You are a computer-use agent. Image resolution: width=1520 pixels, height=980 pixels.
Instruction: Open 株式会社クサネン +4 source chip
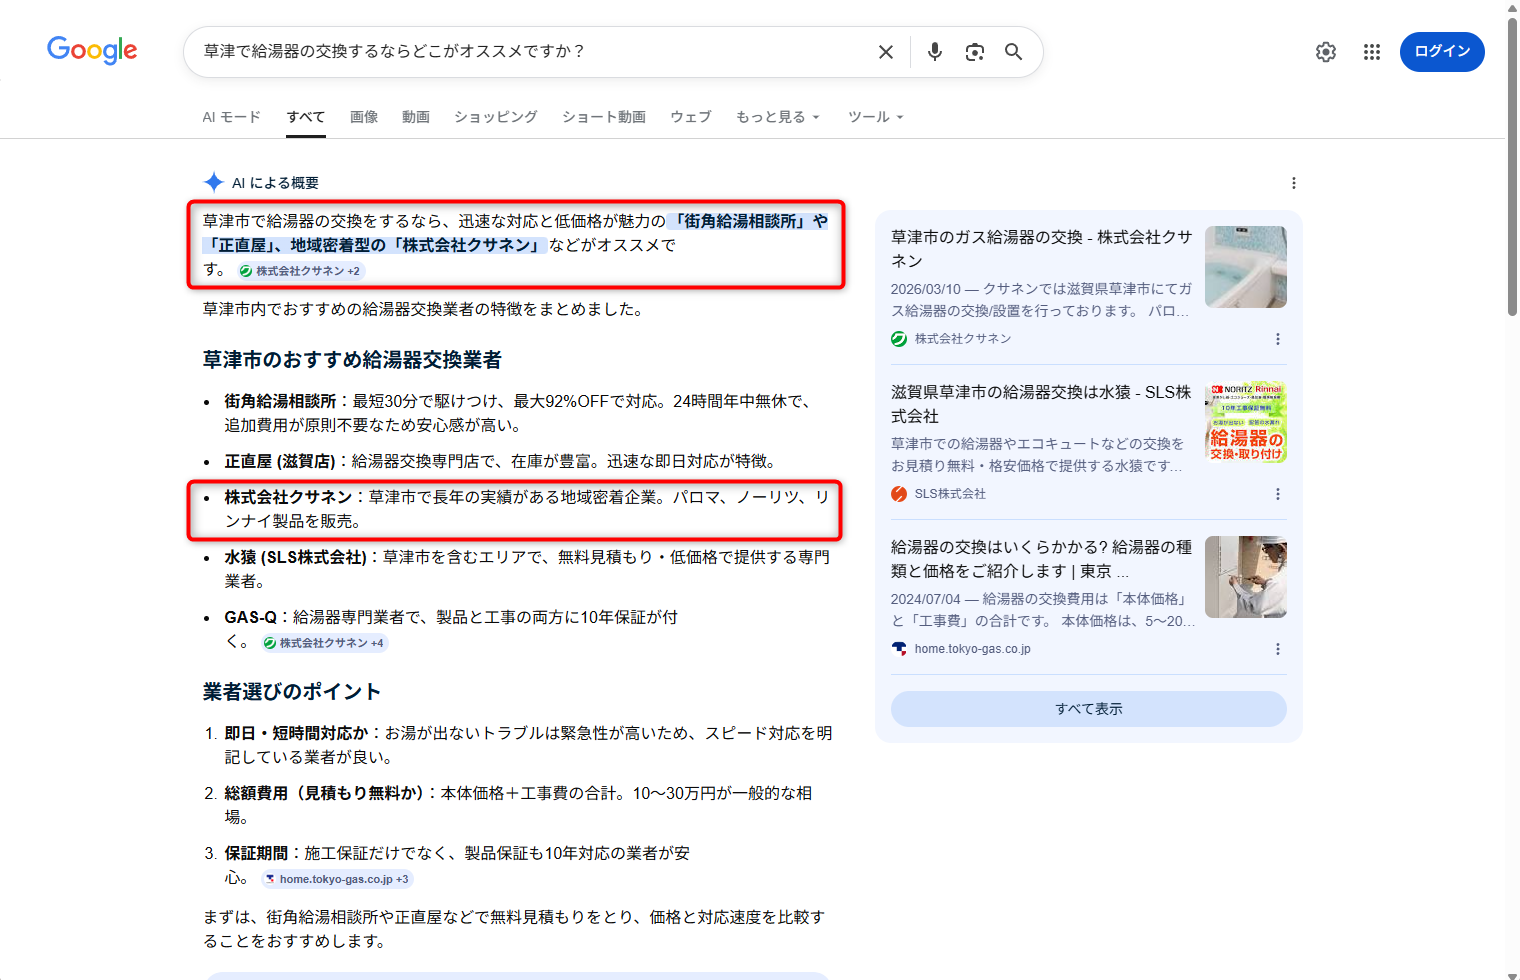[324, 643]
